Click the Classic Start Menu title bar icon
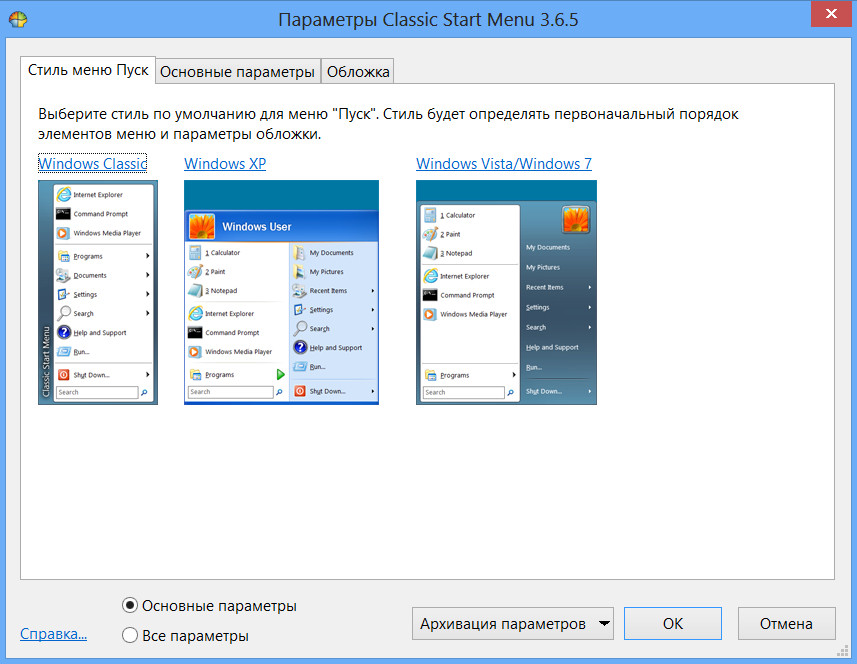The height and width of the screenshot is (664, 857). 17,20
